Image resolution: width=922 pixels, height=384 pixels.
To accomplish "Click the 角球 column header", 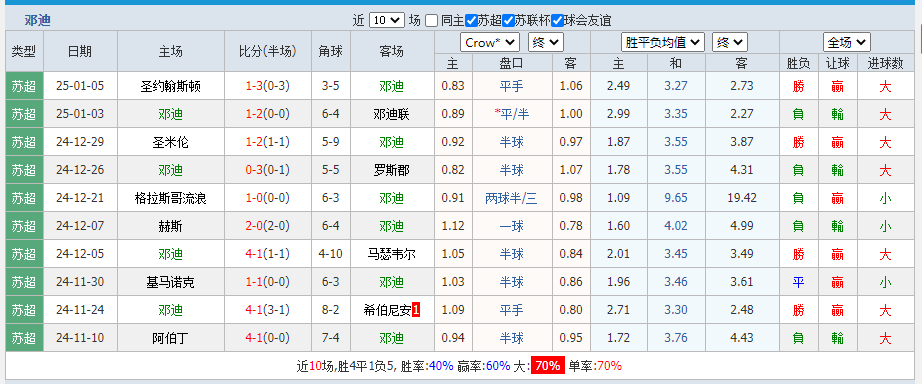I will (x=330, y=52).
